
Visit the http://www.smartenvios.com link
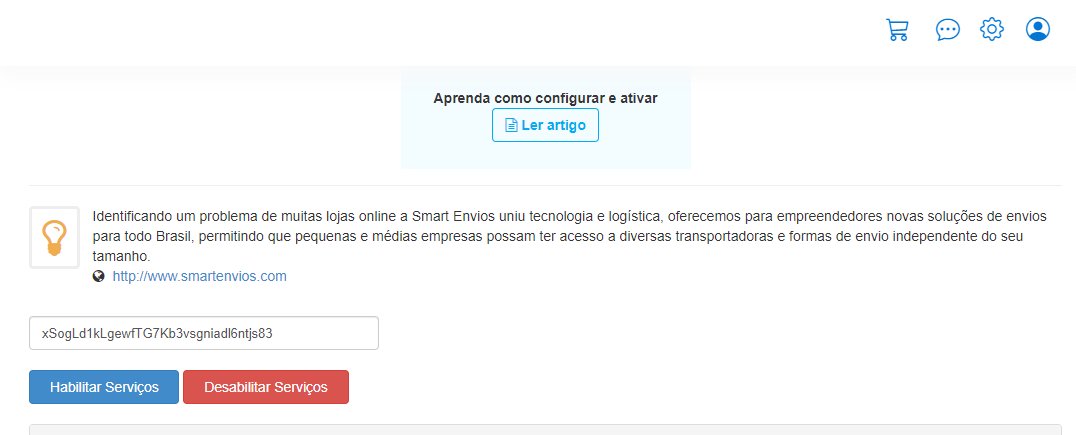point(199,277)
